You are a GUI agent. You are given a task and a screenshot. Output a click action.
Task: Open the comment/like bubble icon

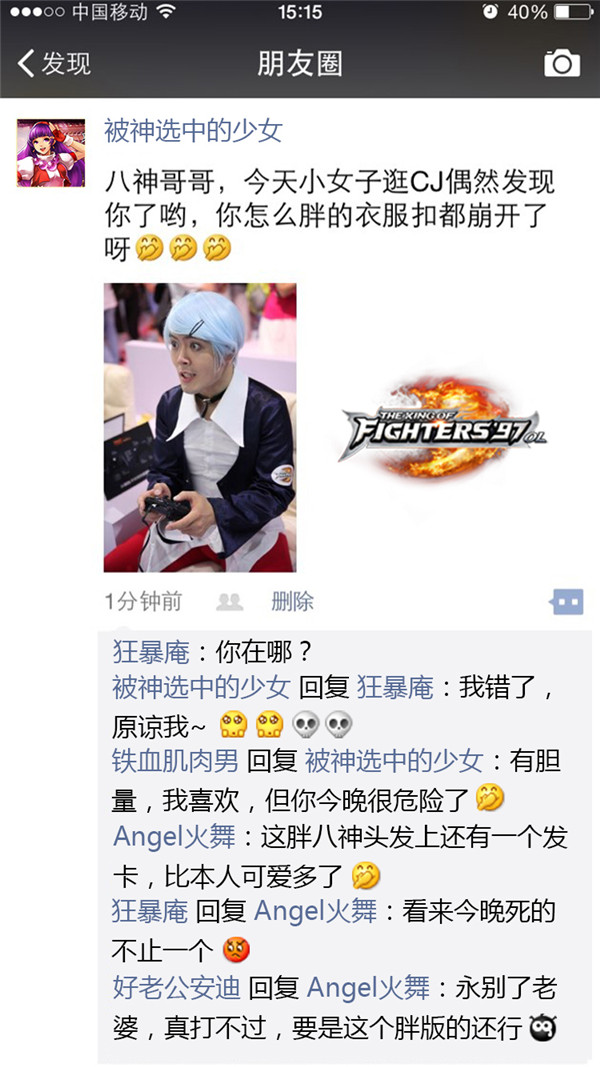pos(567,602)
